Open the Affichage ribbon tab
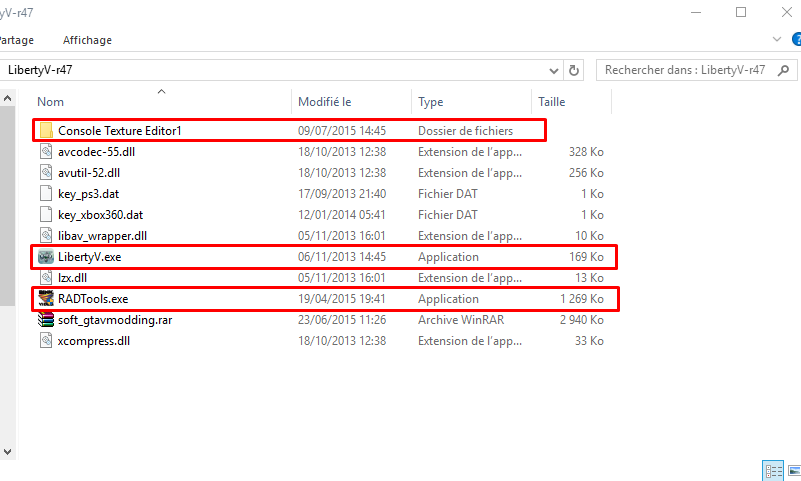Screen dimensions: 801x481 (x=87, y=40)
